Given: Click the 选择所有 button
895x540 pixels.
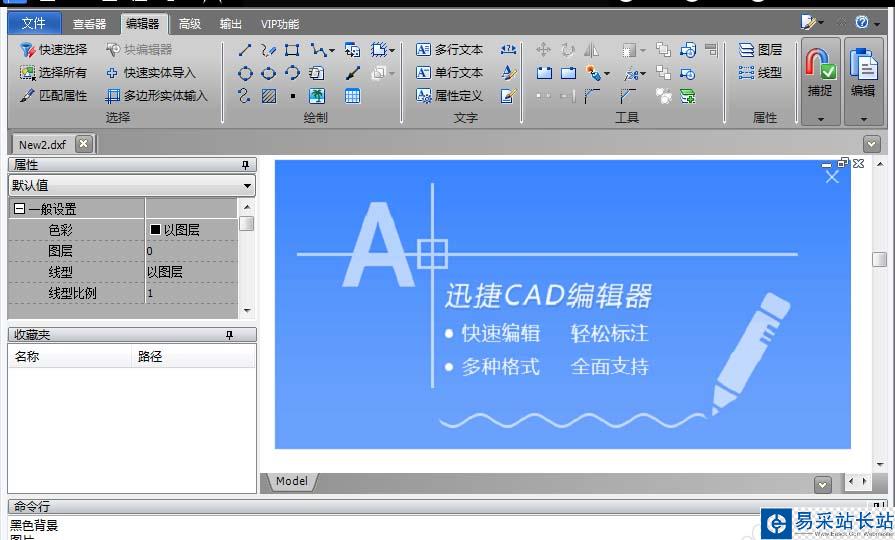Looking at the screenshot, I should click(54, 72).
